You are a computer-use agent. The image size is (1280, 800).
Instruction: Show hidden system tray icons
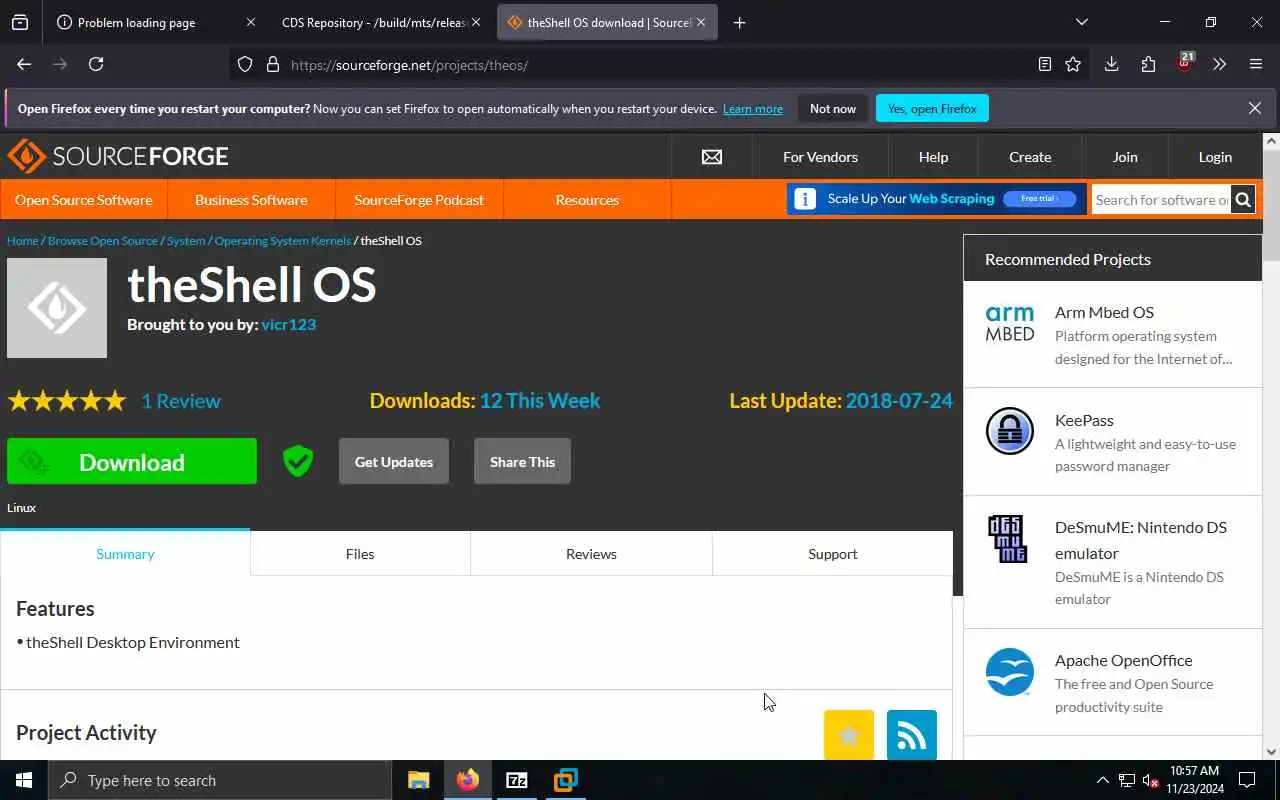(1103, 780)
